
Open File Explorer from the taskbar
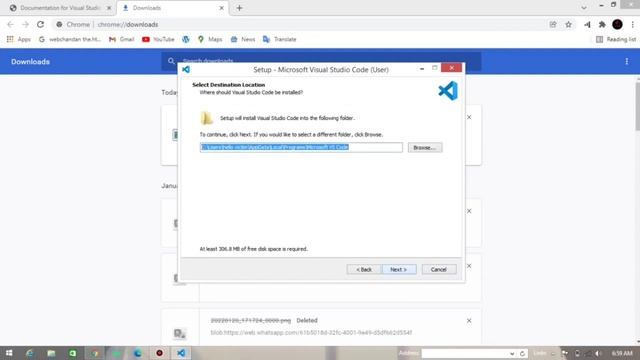(51, 353)
